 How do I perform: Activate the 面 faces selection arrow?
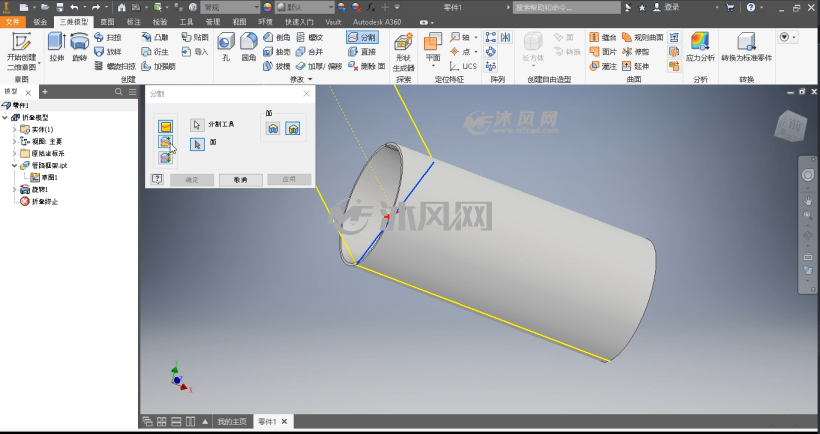(197, 144)
